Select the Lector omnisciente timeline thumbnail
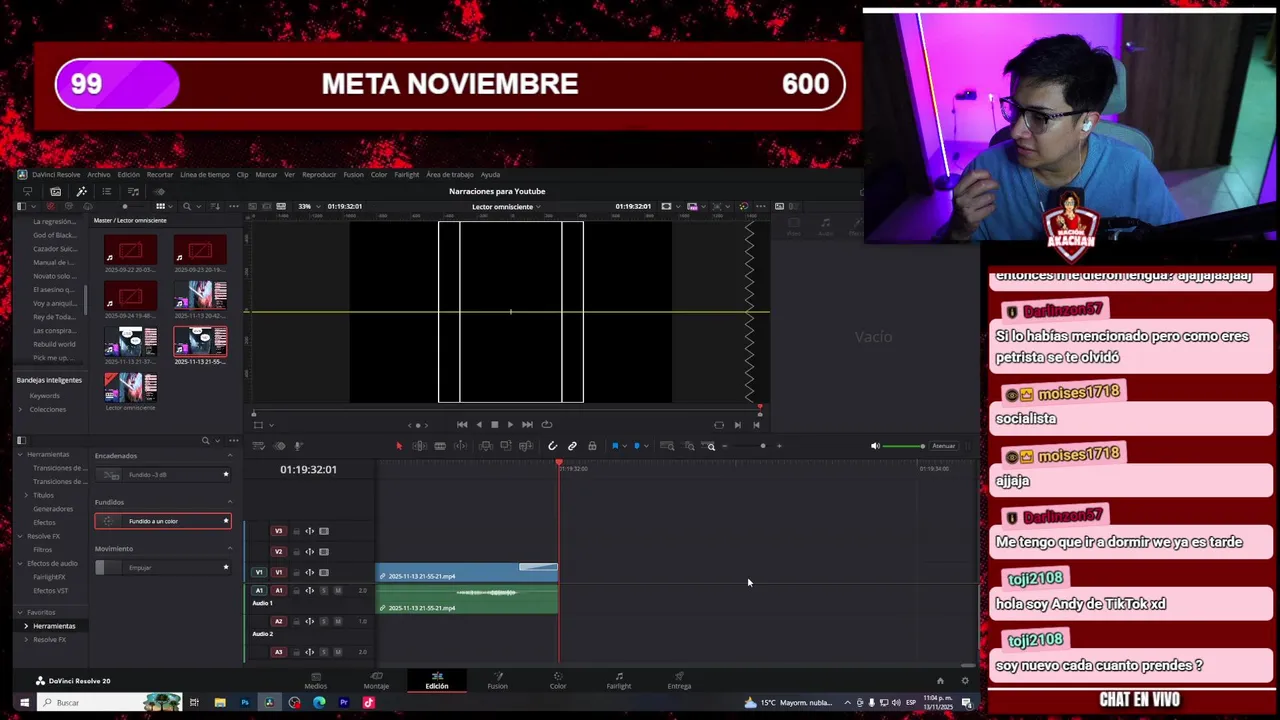 click(x=131, y=387)
